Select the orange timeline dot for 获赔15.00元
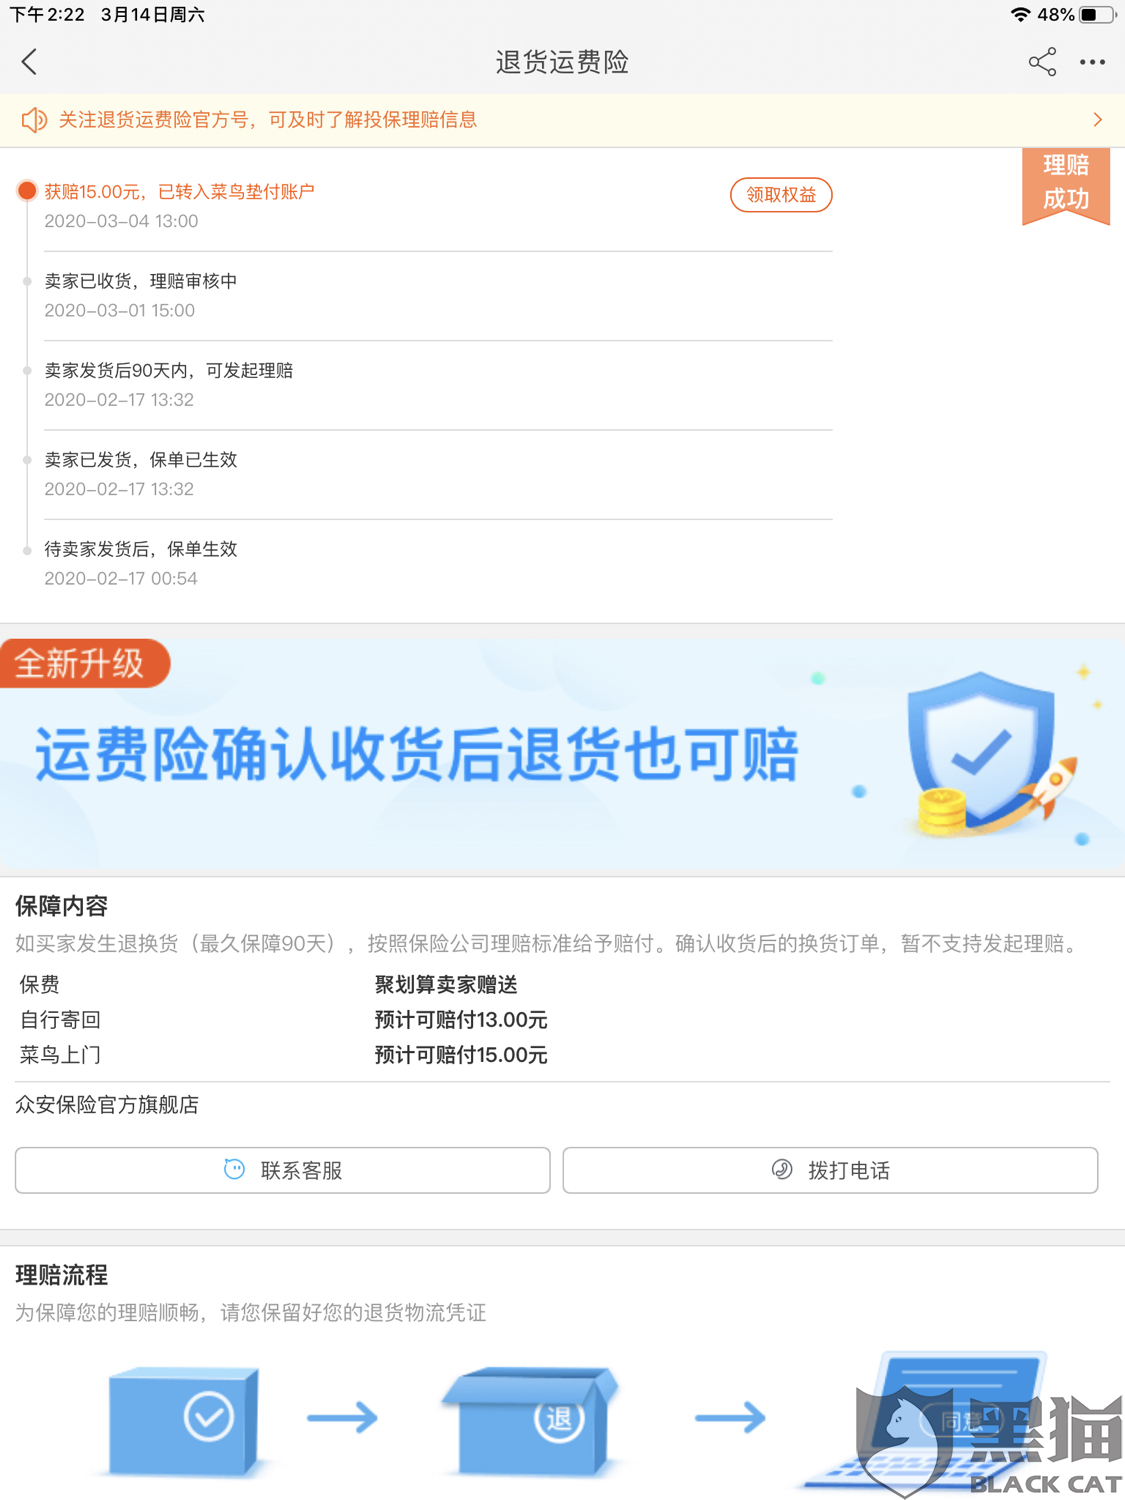The height and width of the screenshot is (1500, 1125). pos(27,191)
